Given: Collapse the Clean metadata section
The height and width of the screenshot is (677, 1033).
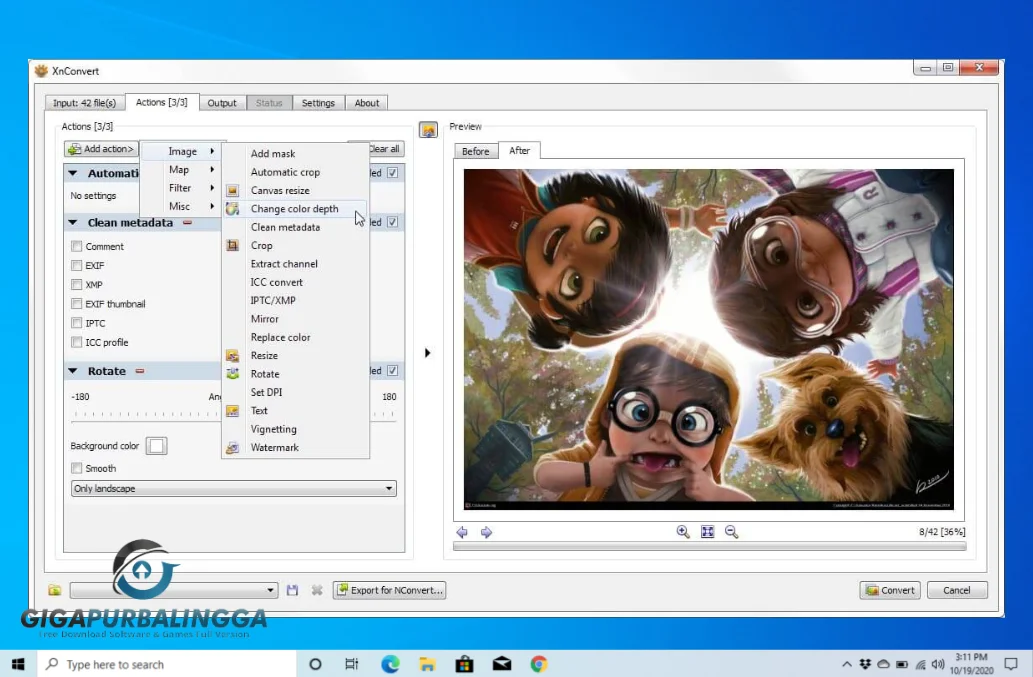Looking at the screenshot, I should [73, 223].
